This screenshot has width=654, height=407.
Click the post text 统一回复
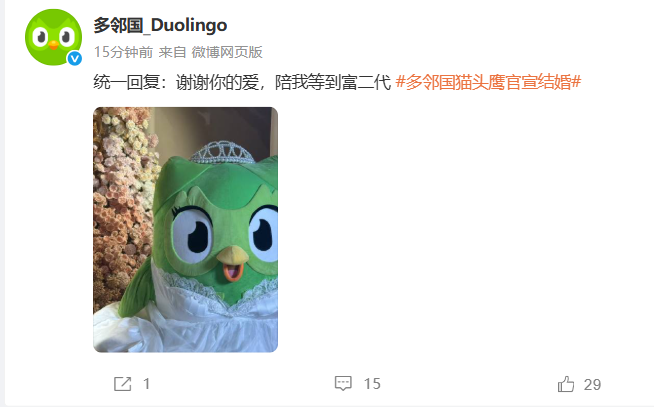coord(126,82)
